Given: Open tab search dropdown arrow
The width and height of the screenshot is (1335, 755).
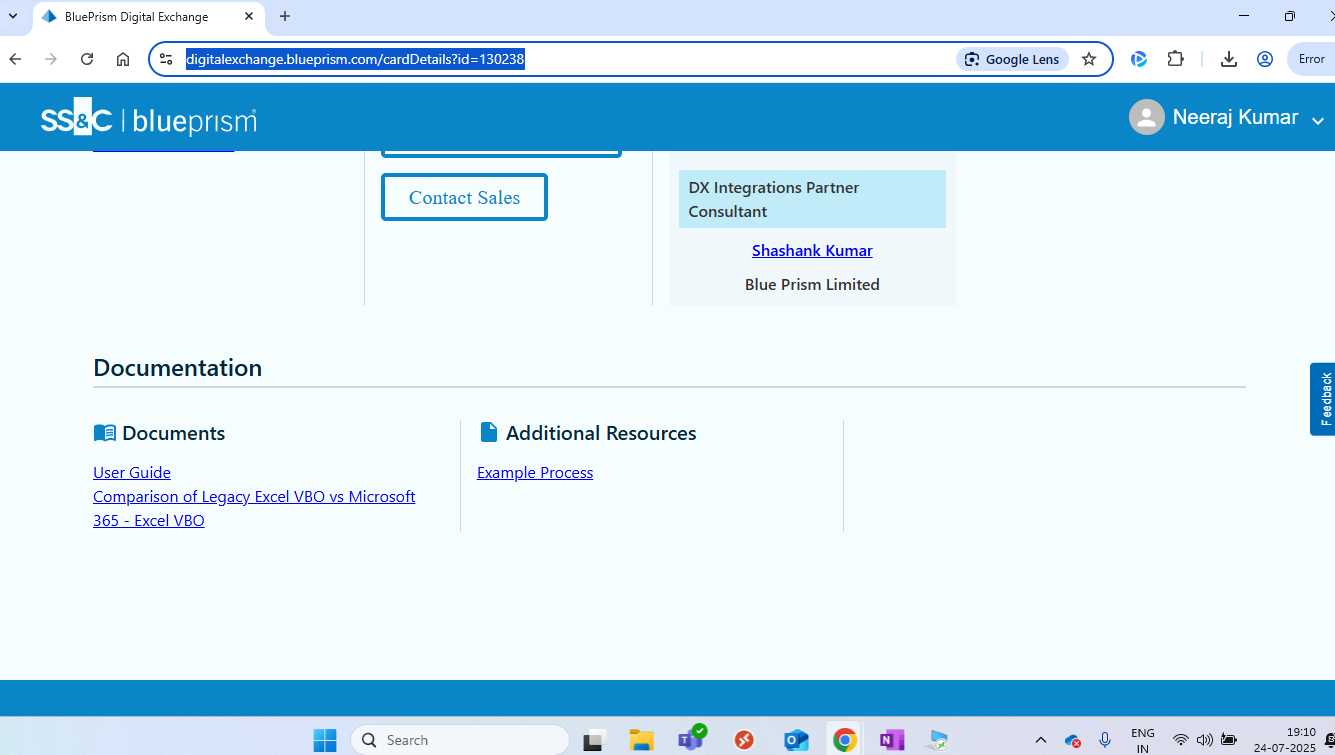Looking at the screenshot, I should pos(13,16).
